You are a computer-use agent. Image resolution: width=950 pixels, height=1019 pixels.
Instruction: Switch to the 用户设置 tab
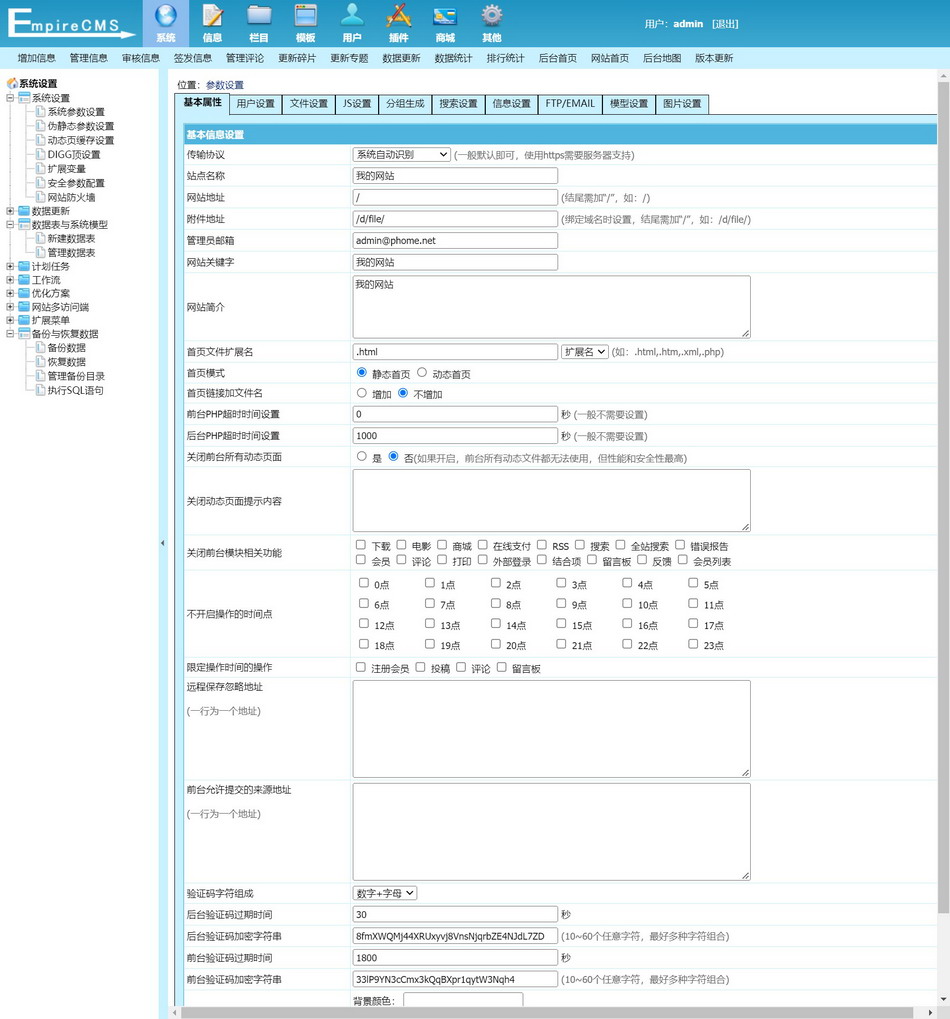click(x=255, y=104)
